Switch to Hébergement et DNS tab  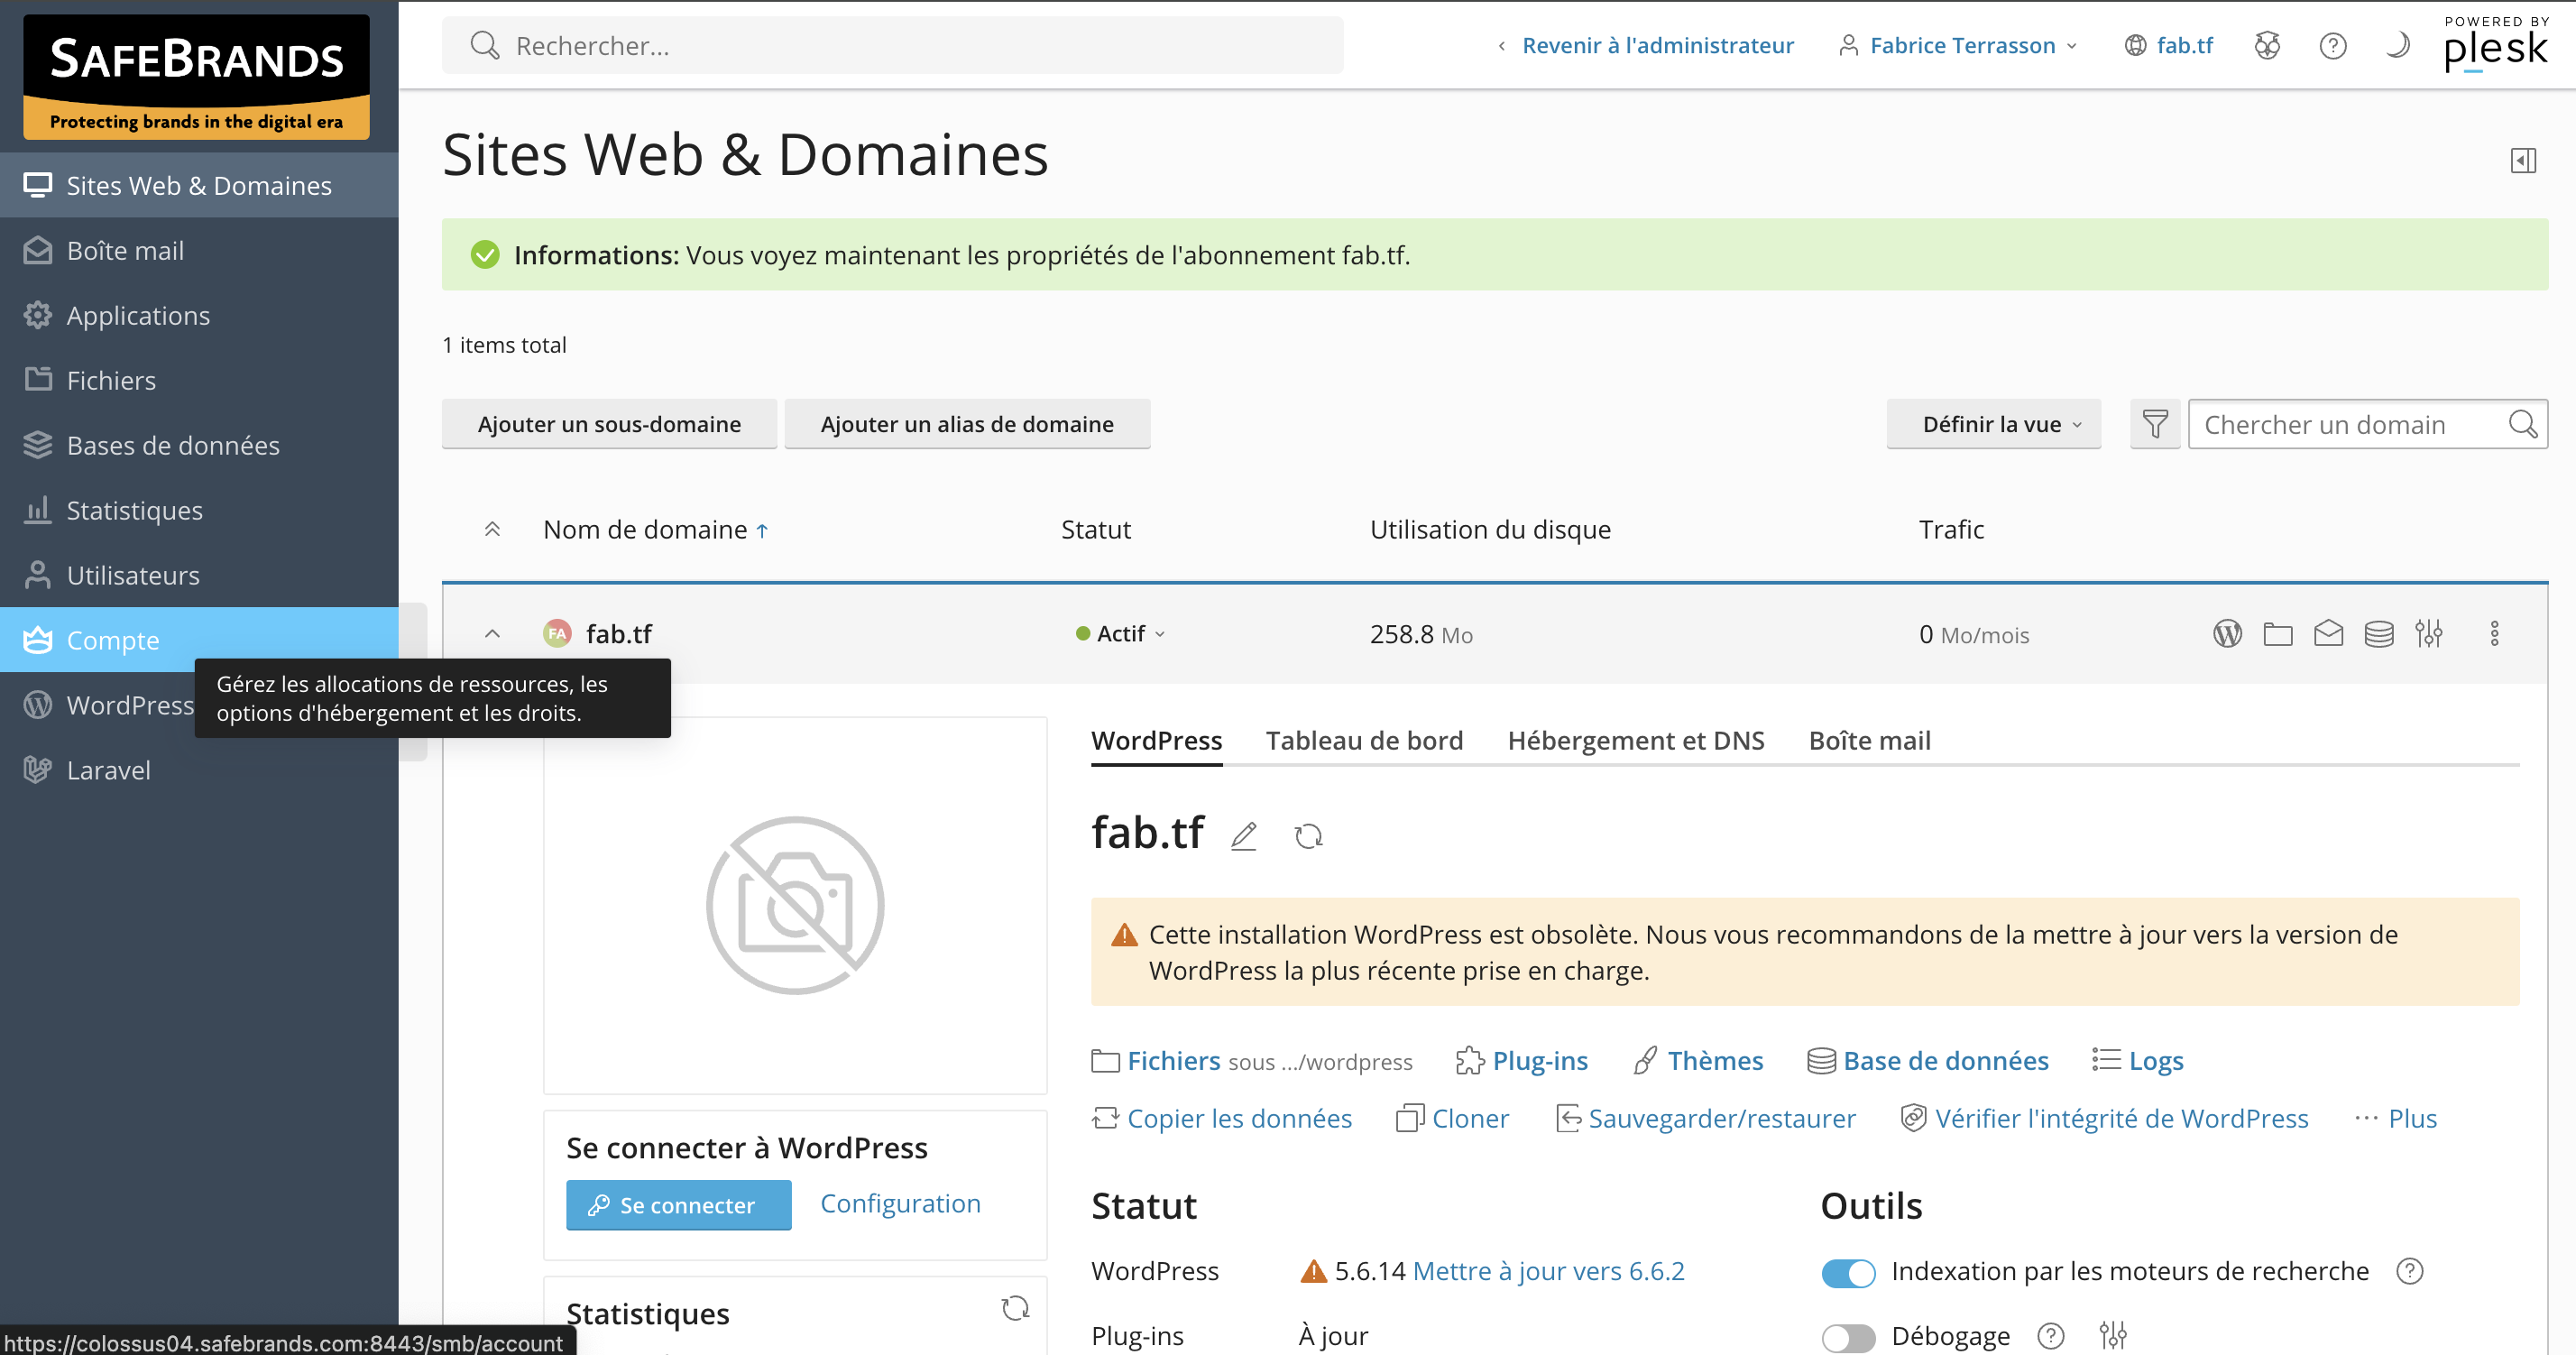coord(1636,740)
